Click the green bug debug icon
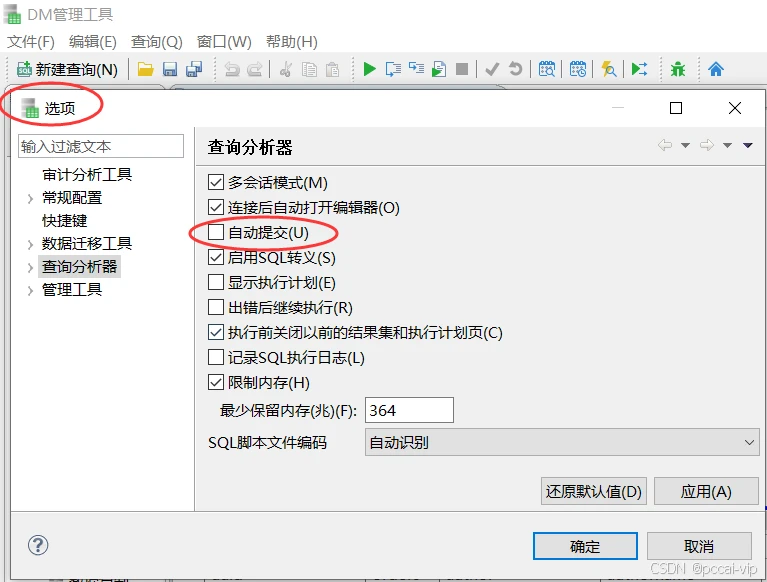Image resolution: width=767 pixels, height=582 pixels. [679, 69]
